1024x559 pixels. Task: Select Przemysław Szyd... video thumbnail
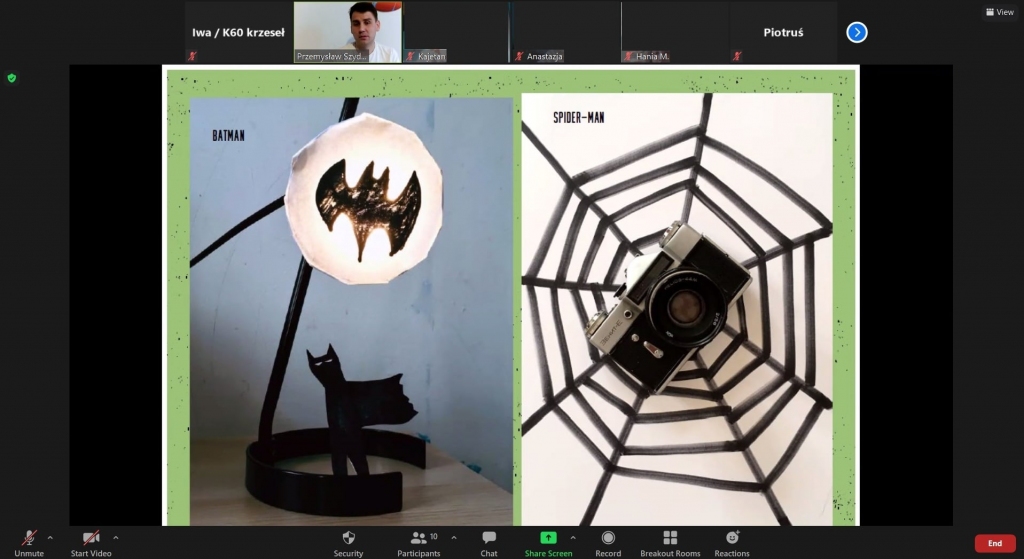pos(347,32)
